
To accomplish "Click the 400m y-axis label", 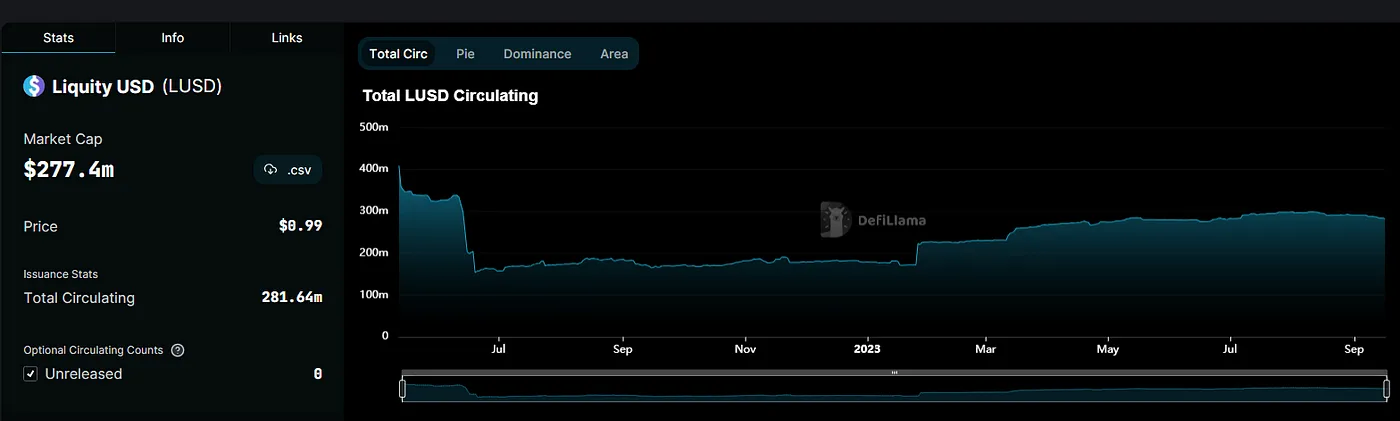I will click(x=373, y=169).
